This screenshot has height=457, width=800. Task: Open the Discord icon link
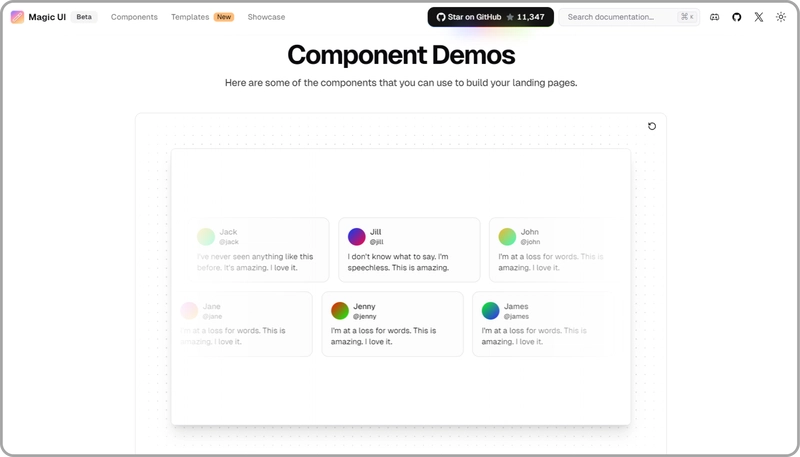[714, 17]
